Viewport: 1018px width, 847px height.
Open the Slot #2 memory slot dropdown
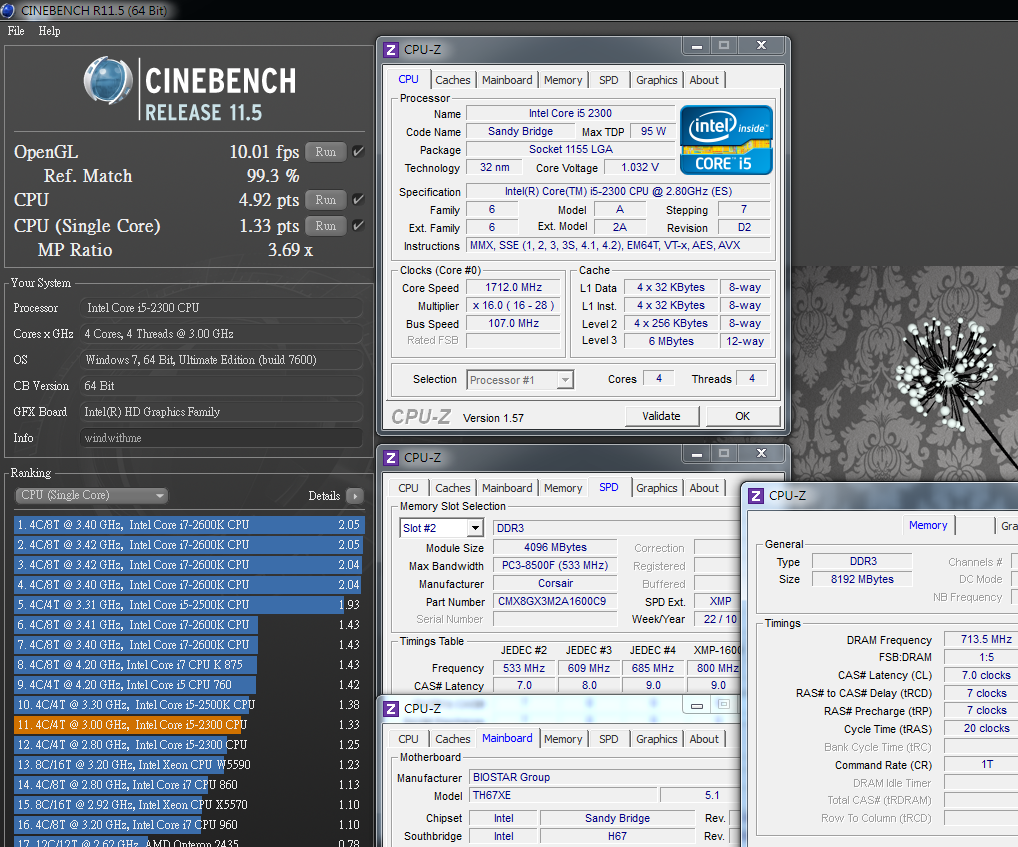click(441, 528)
